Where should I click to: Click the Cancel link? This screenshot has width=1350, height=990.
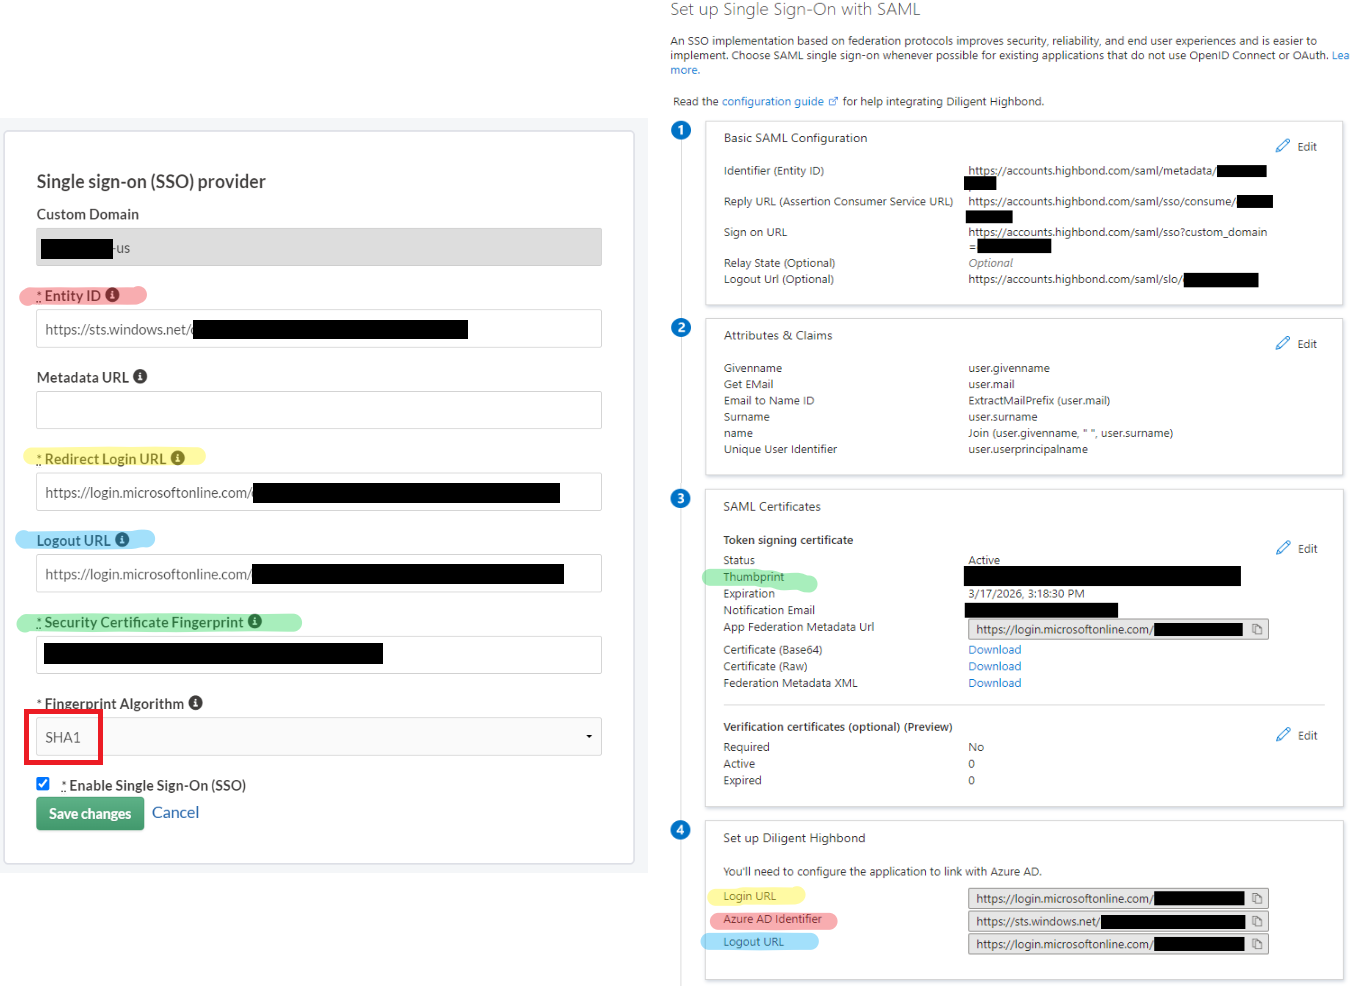175,813
